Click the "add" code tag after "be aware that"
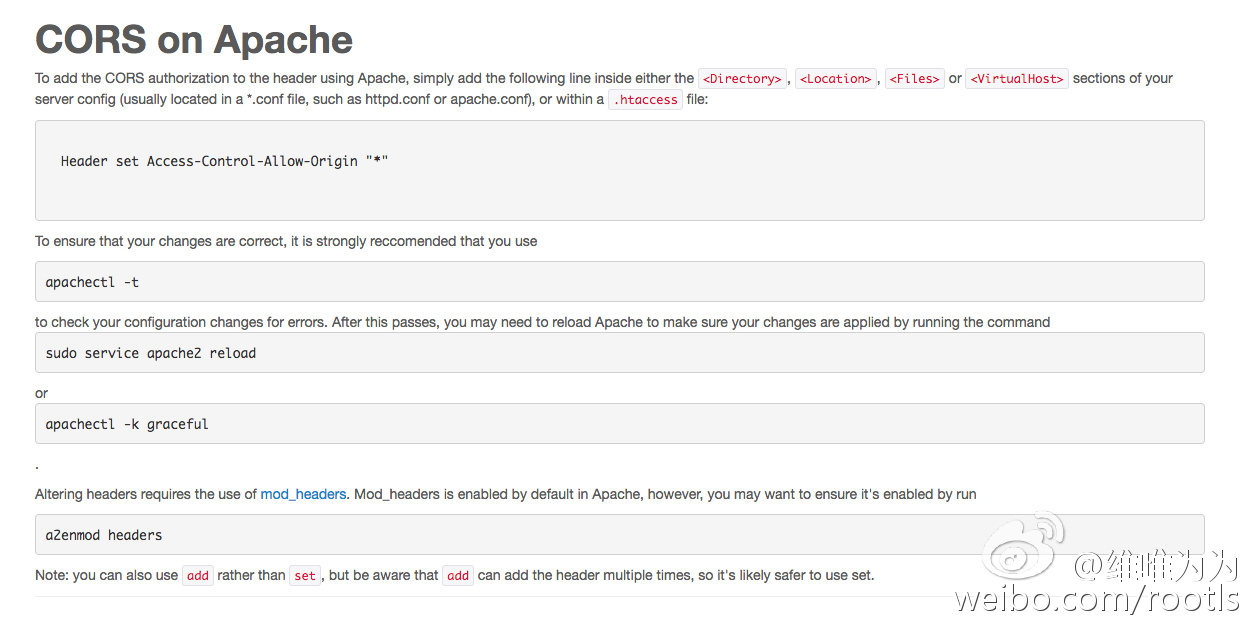Viewport: 1247px width, 622px height. [458, 576]
